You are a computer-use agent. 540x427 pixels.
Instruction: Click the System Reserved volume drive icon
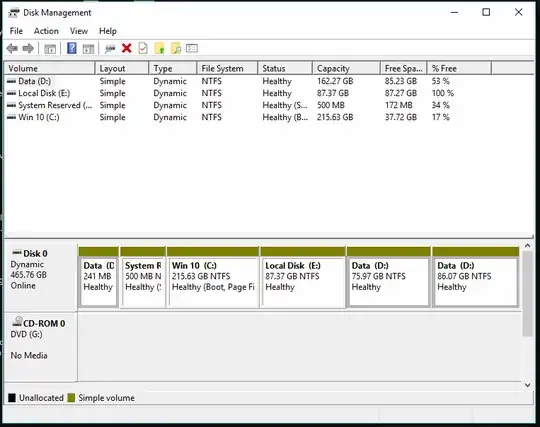(11, 105)
